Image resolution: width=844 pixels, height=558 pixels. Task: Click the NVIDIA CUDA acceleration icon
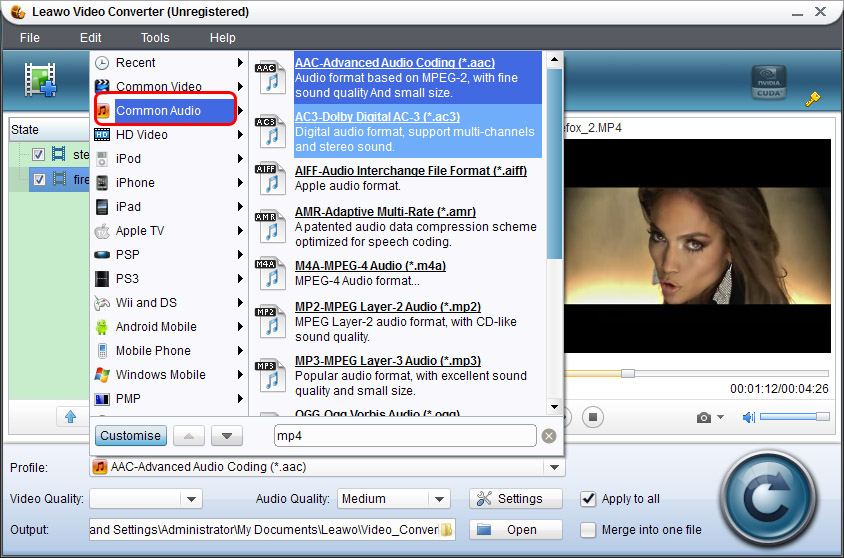pyautogui.click(x=769, y=82)
